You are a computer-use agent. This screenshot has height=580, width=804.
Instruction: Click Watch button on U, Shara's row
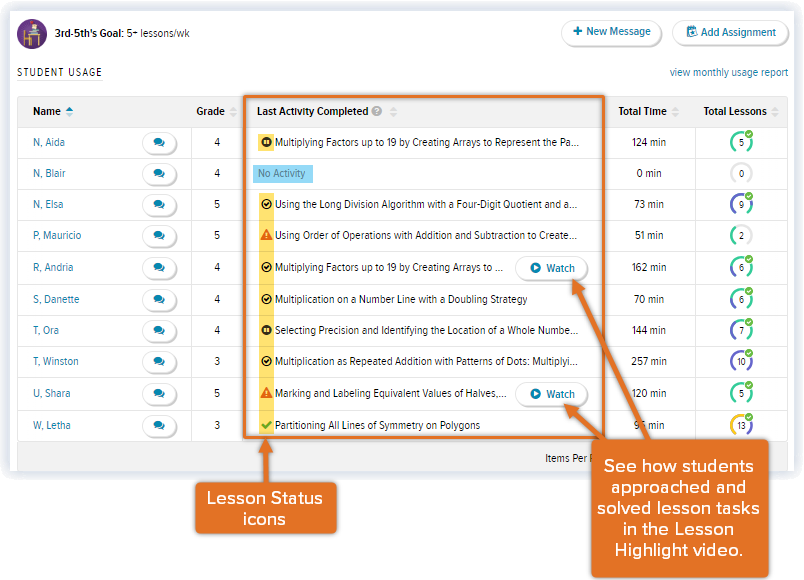click(x=551, y=394)
